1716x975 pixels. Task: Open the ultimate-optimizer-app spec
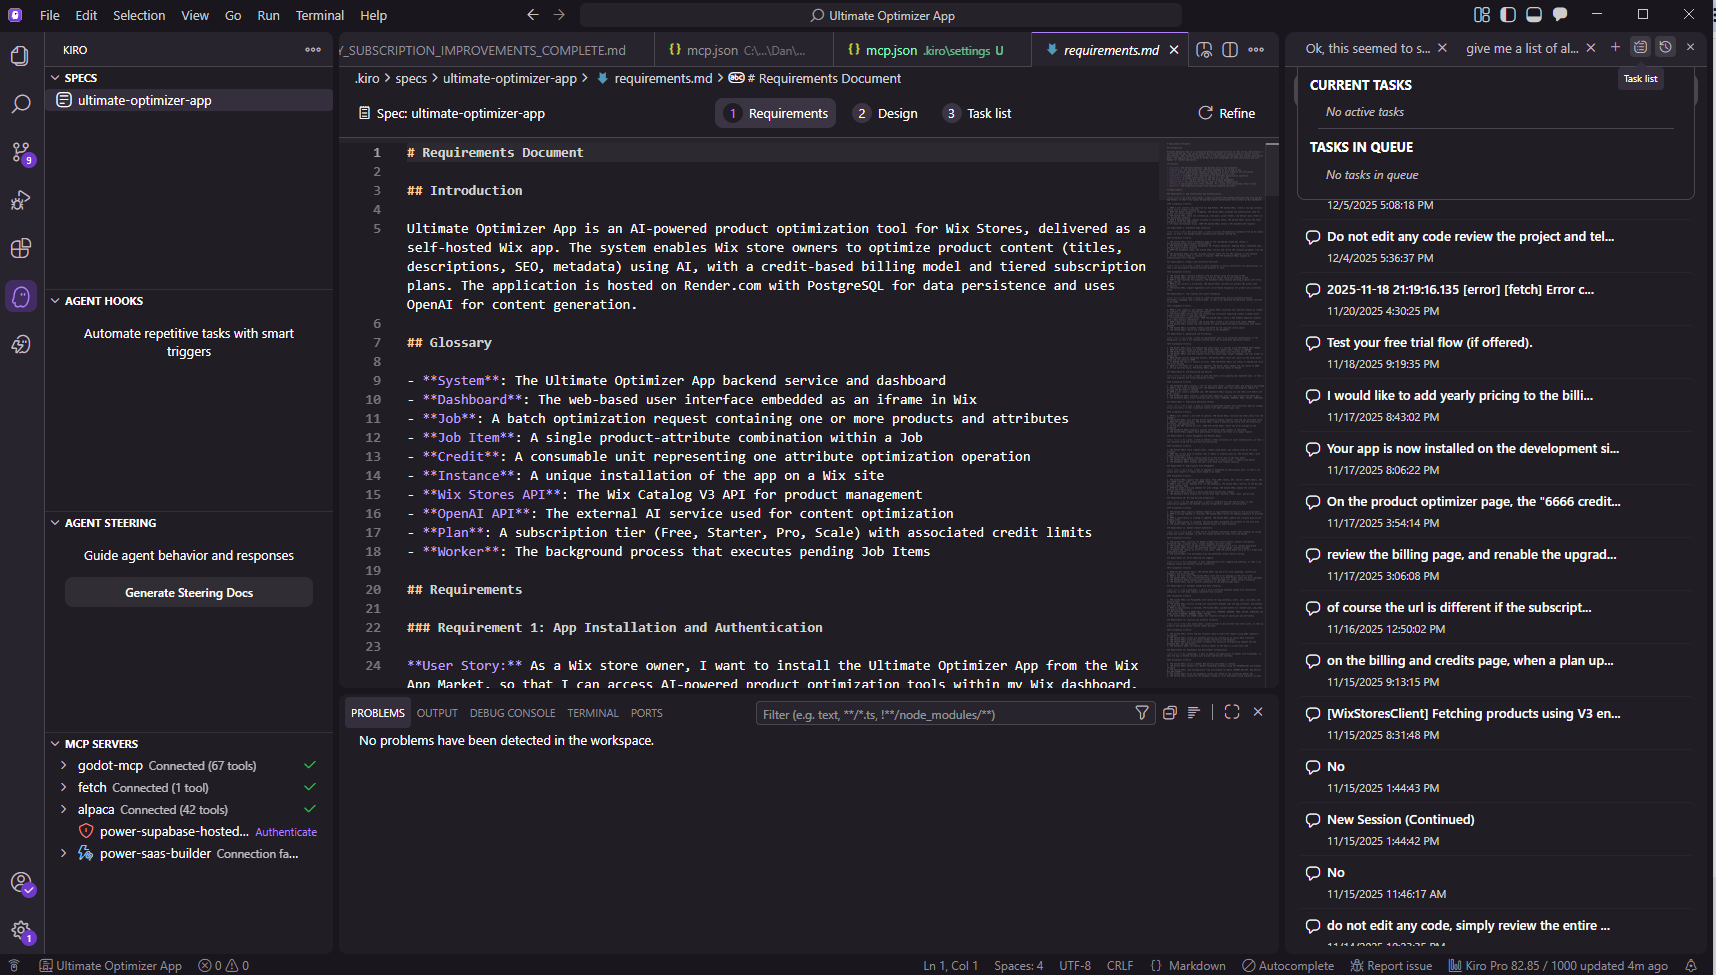189,100
